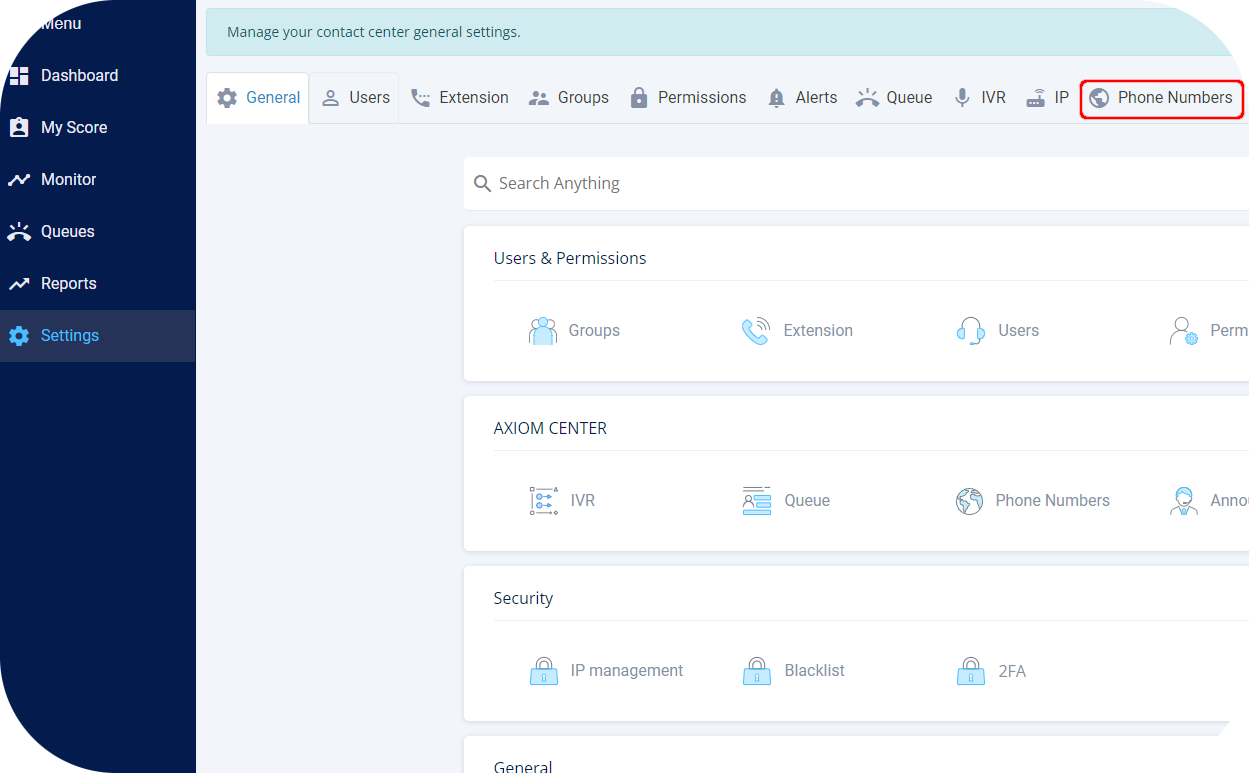The image size is (1249, 773).
Task: Switch to the IP tab
Action: click(x=1047, y=98)
